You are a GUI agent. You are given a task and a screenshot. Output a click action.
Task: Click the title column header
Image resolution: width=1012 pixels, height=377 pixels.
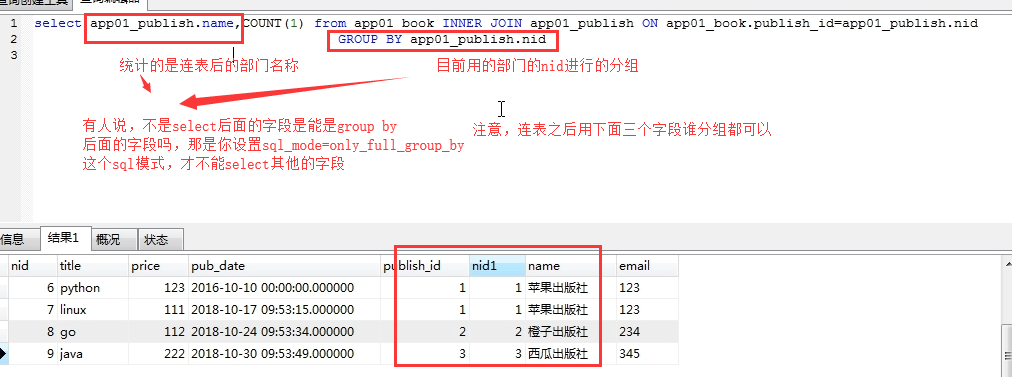[x=93, y=266]
